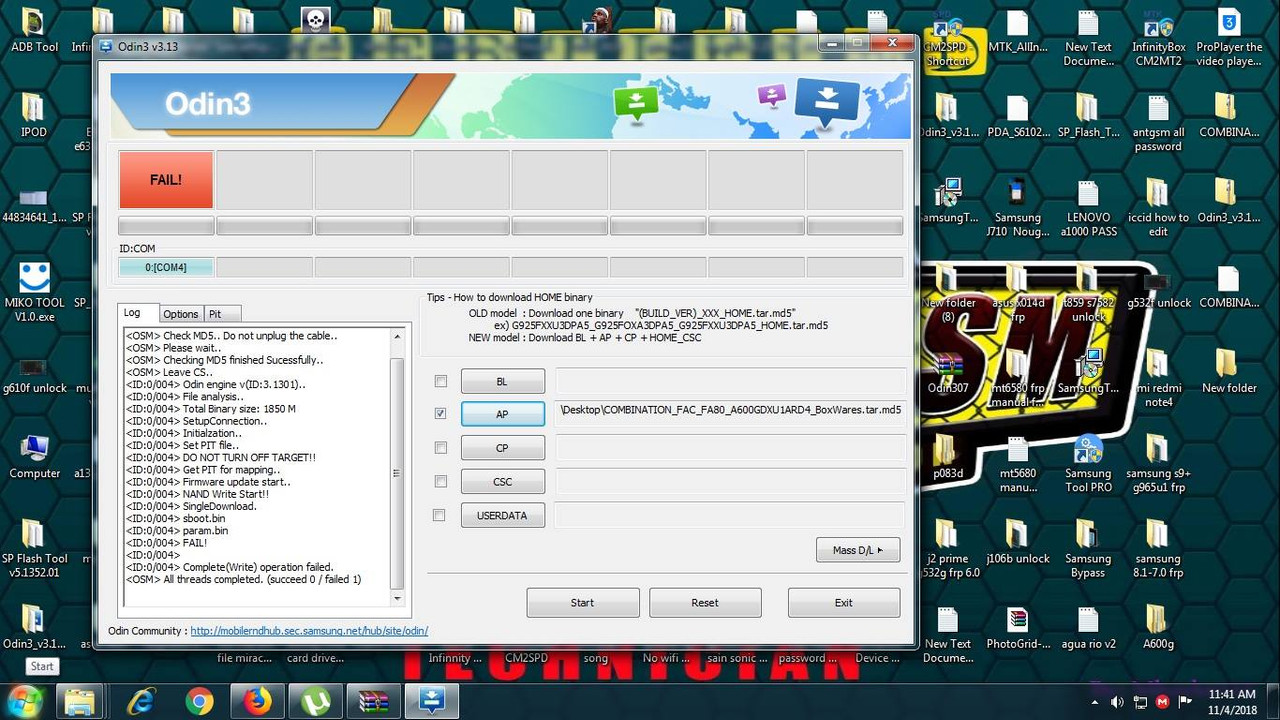Select the 0:[COM4] port box
The height and width of the screenshot is (720, 1280).
click(166, 267)
